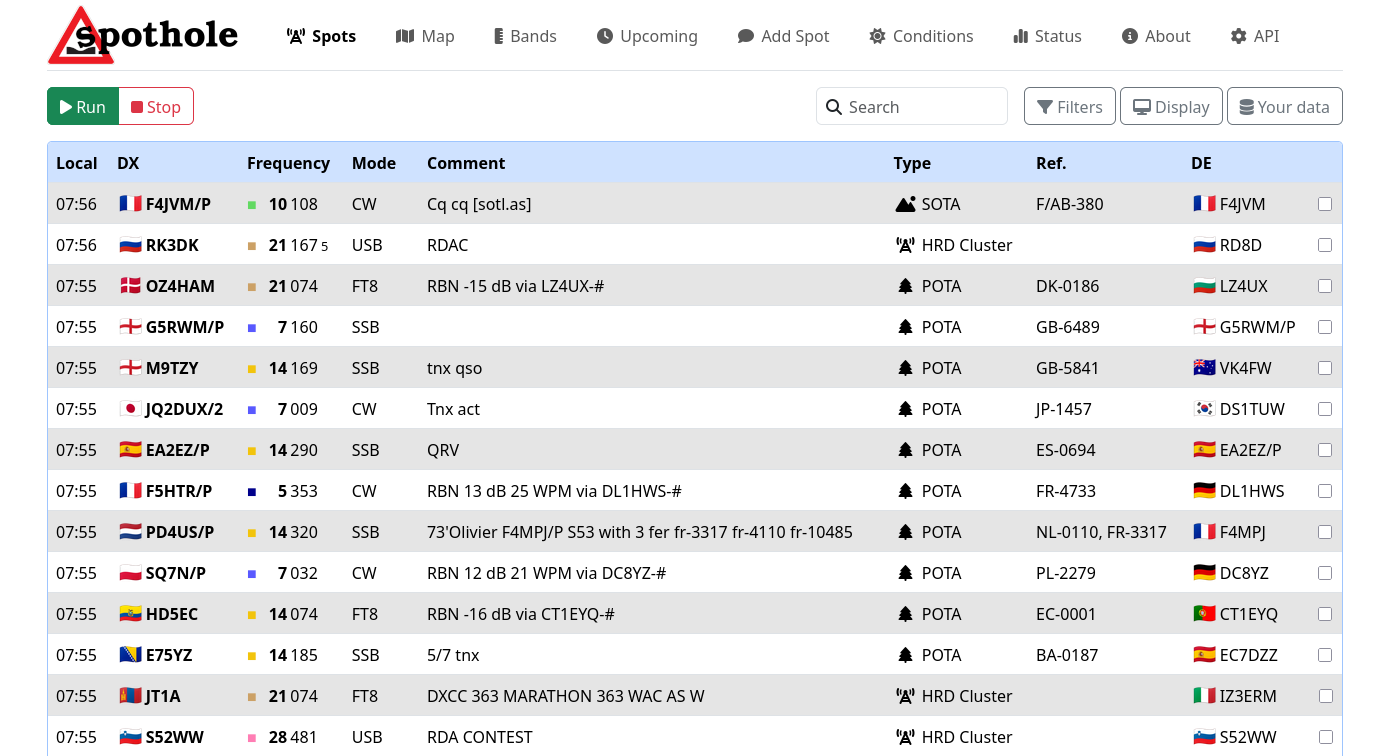Open the Add Spot tab
1396x756 pixels.
click(784, 36)
